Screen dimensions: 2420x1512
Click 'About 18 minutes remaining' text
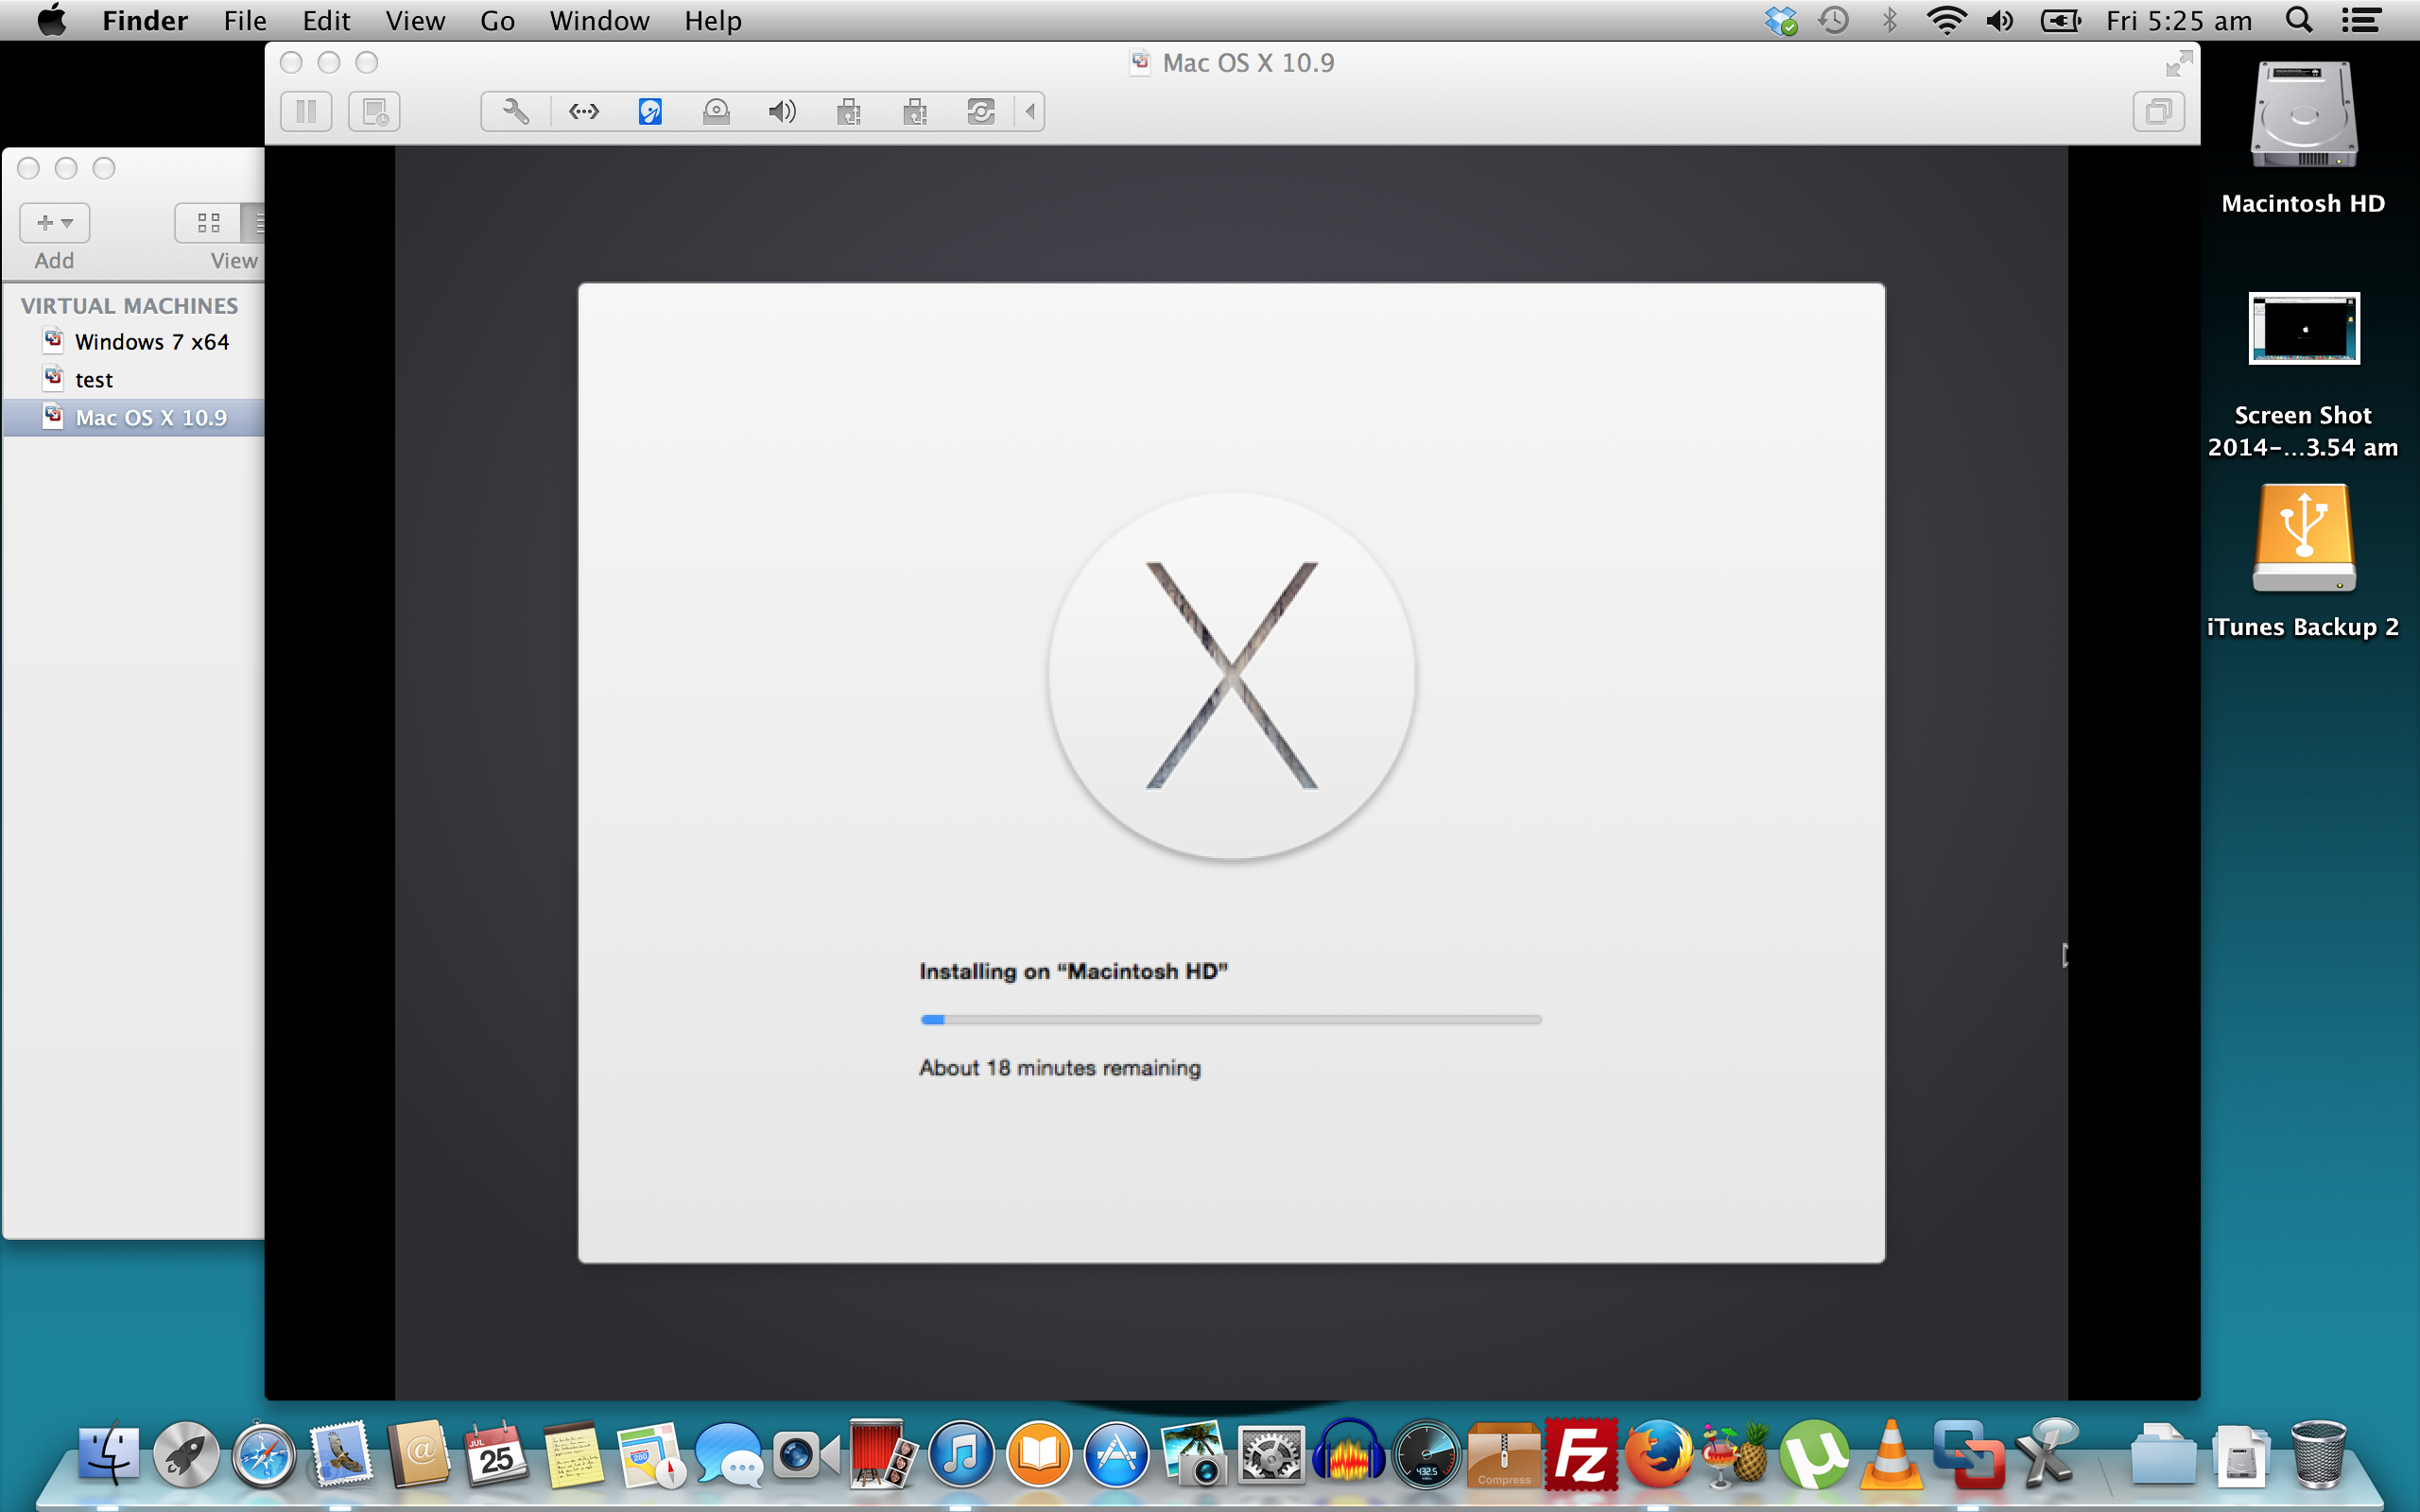[x=1060, y=1068]
